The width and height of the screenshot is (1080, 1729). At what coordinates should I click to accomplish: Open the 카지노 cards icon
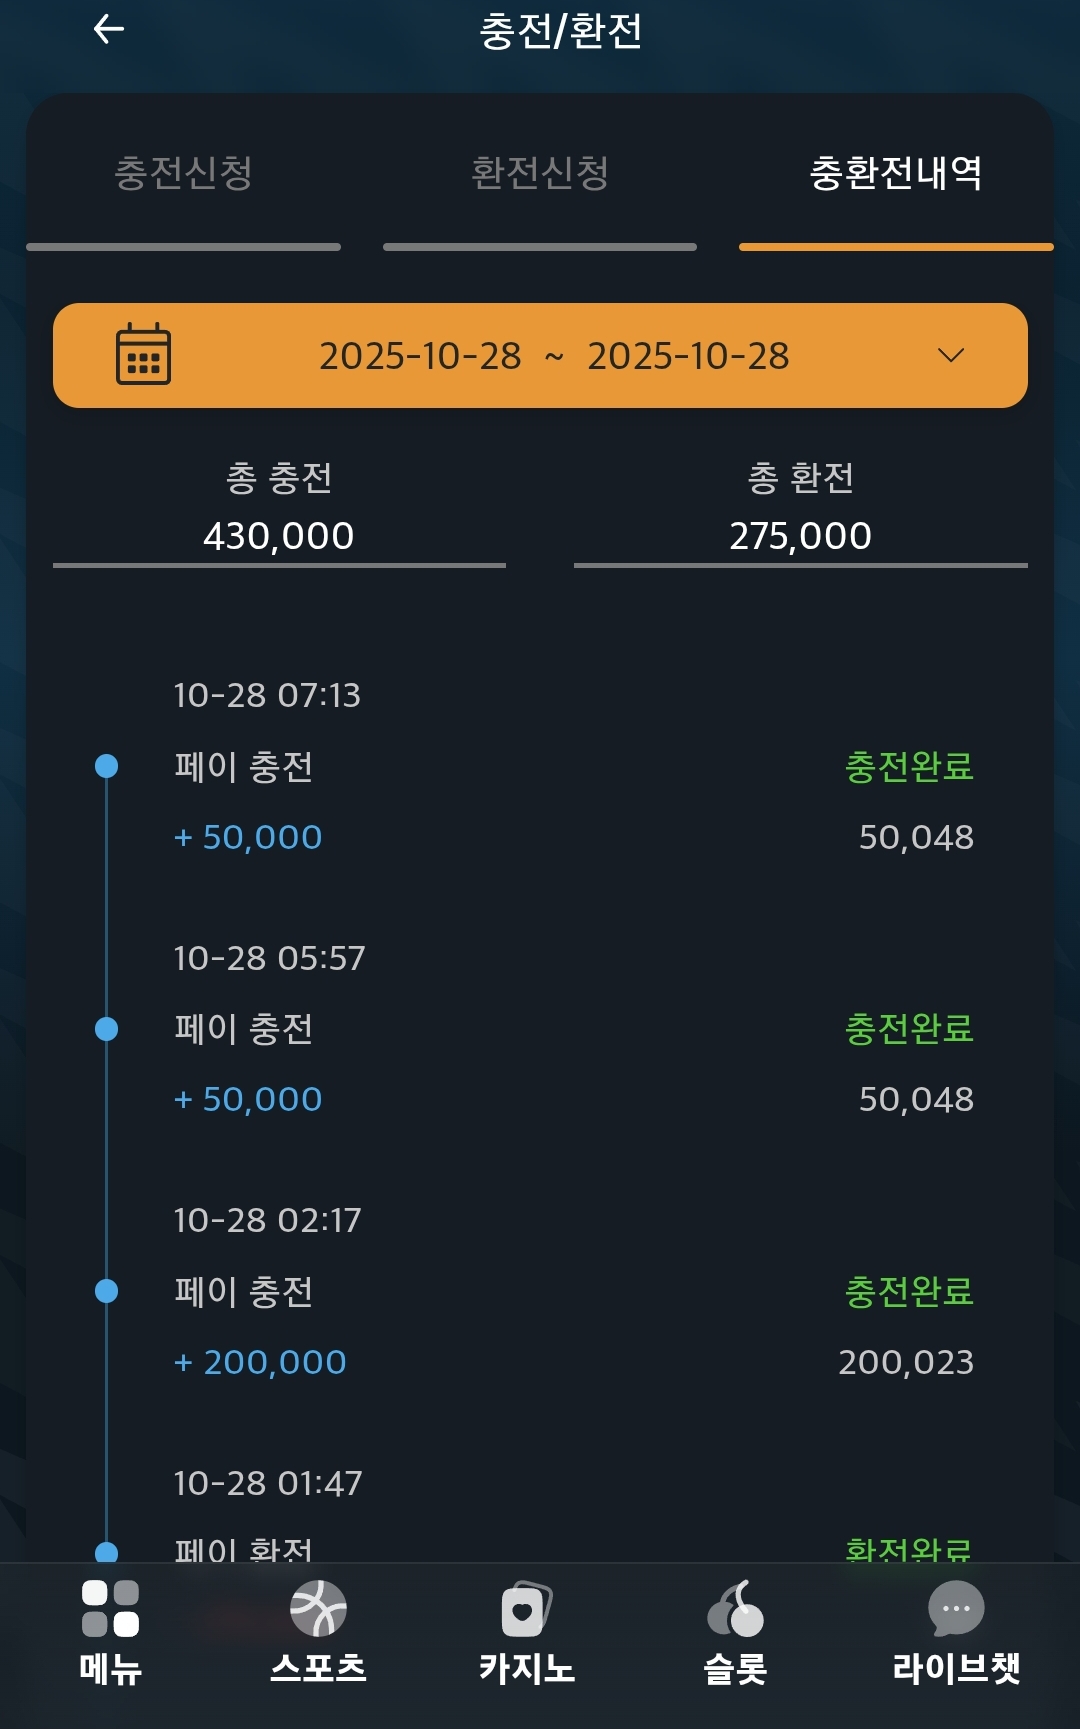click(x=526, y=1608)
